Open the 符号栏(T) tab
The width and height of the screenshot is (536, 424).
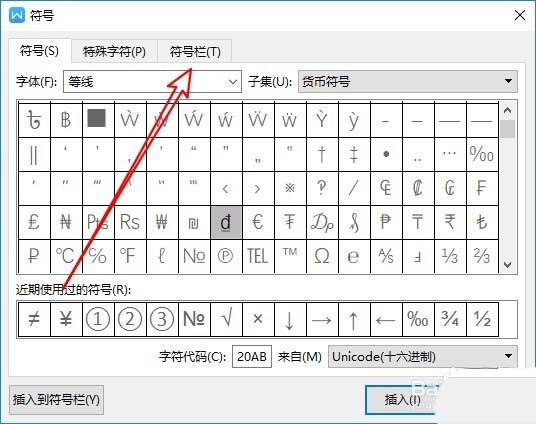pos(195,52)
